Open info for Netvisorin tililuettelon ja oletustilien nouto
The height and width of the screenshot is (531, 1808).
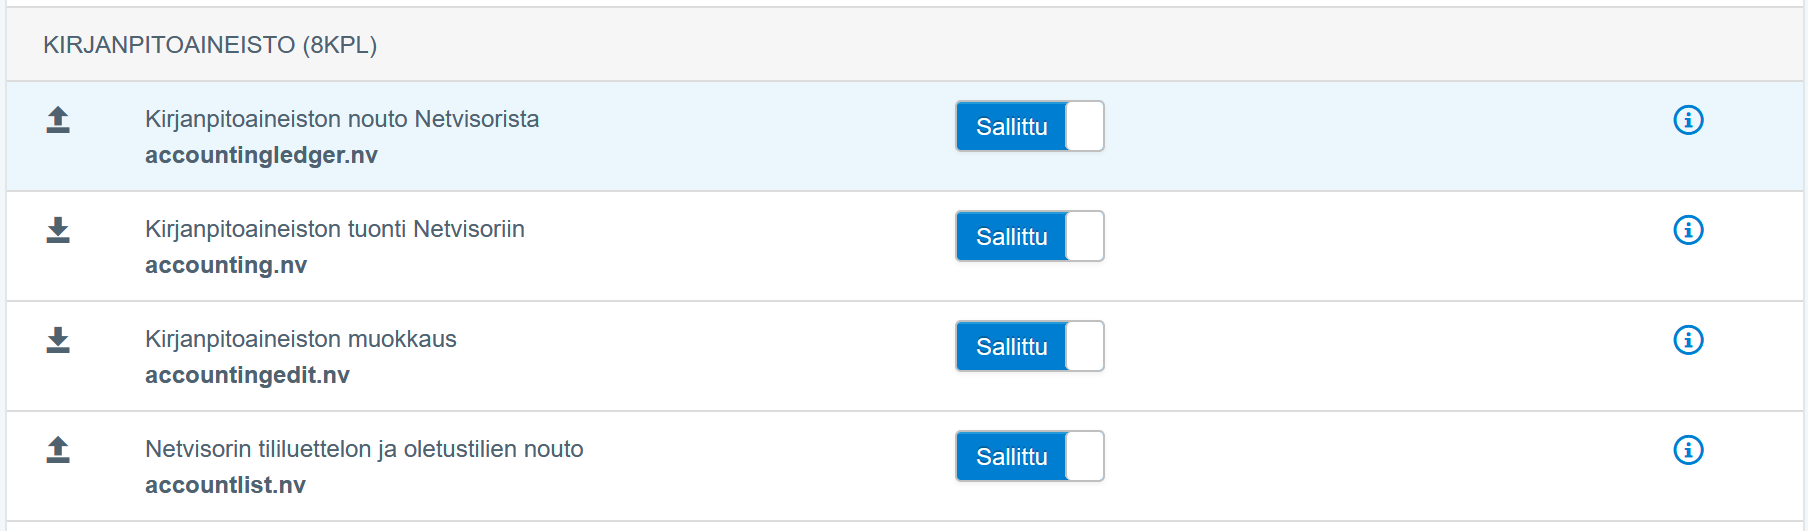point(1688,450)
